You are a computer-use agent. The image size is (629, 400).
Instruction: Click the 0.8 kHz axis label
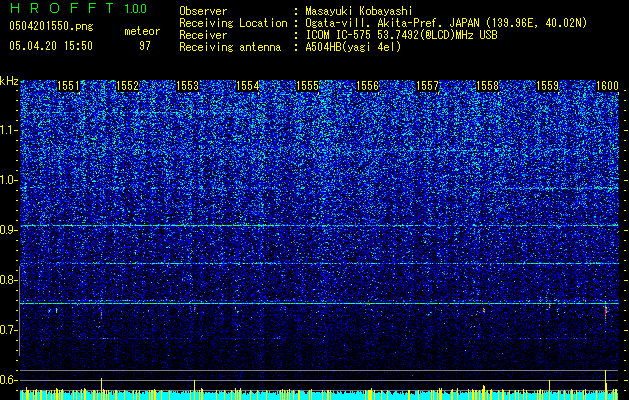(9, 280)
